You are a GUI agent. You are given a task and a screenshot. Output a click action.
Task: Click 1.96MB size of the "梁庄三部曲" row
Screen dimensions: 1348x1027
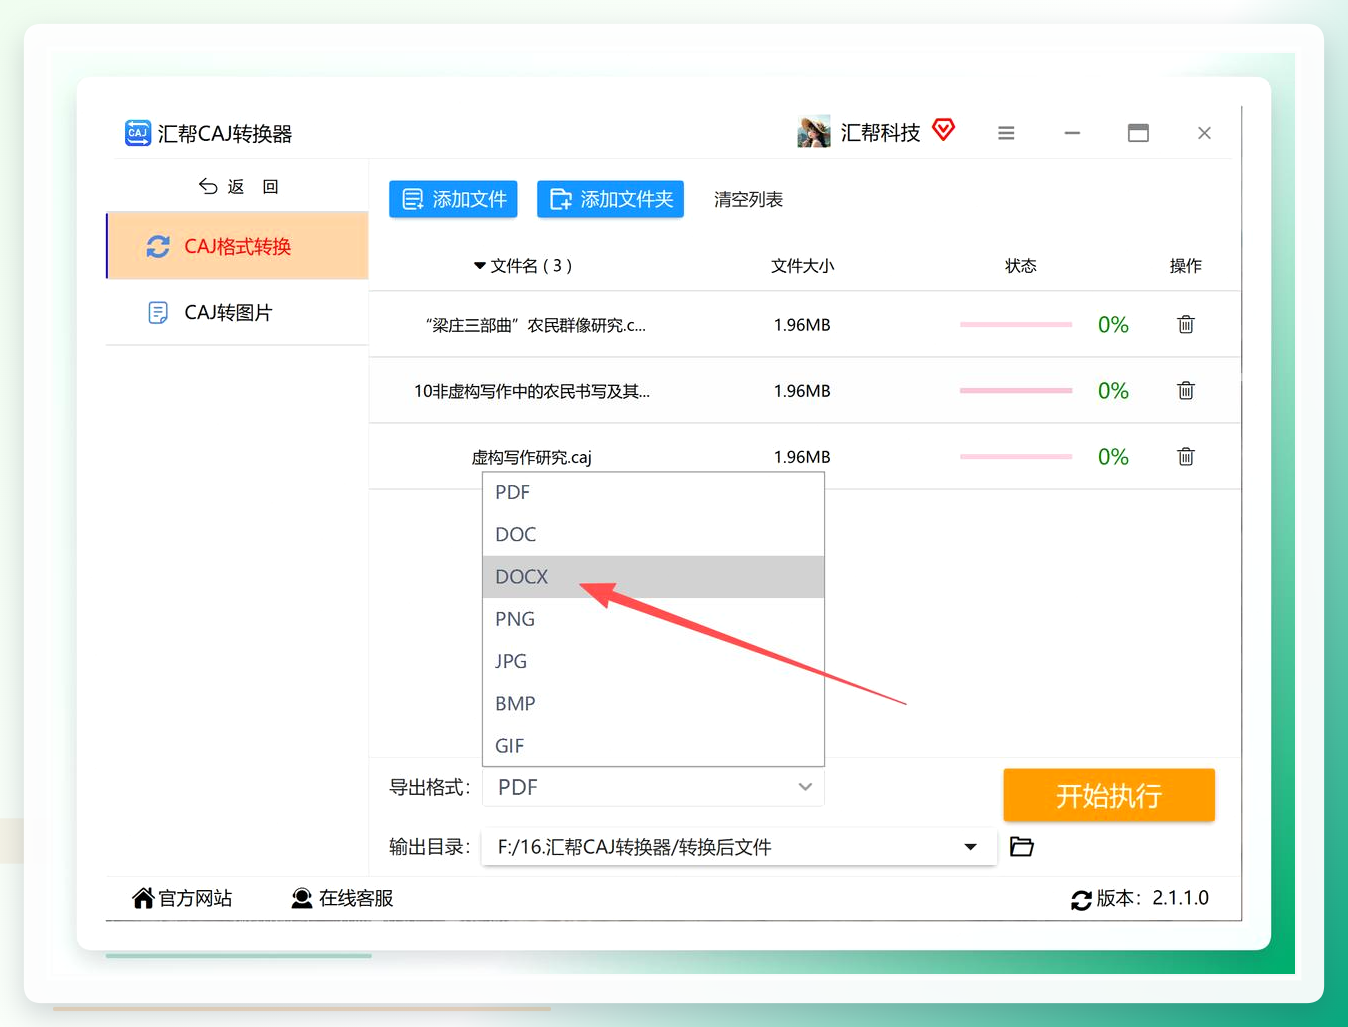802,325
